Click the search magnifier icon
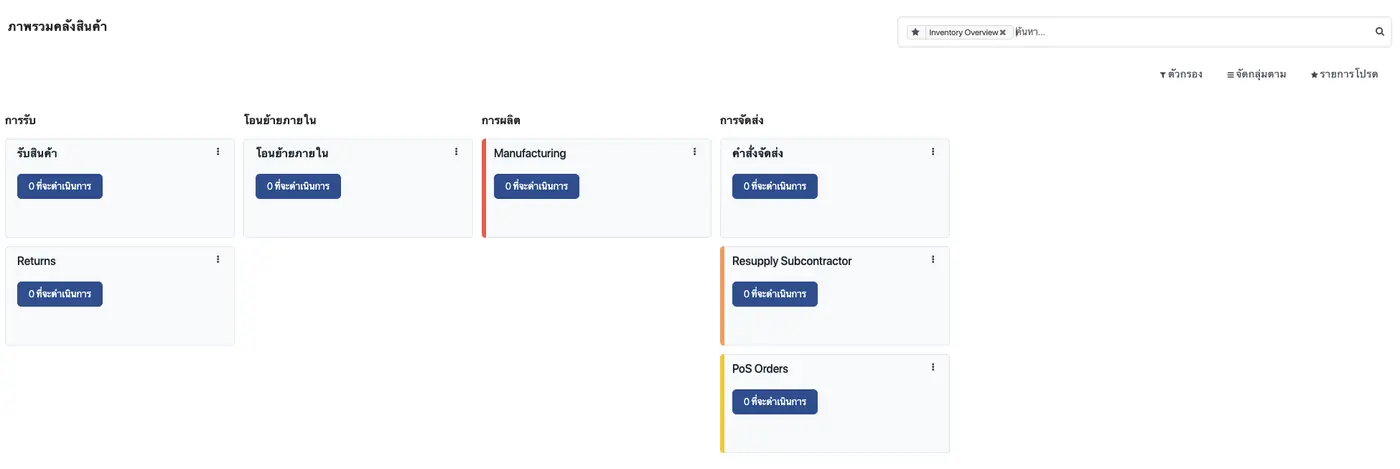The width and height of the screenshot is (1400, 469). coord(1380,32)
